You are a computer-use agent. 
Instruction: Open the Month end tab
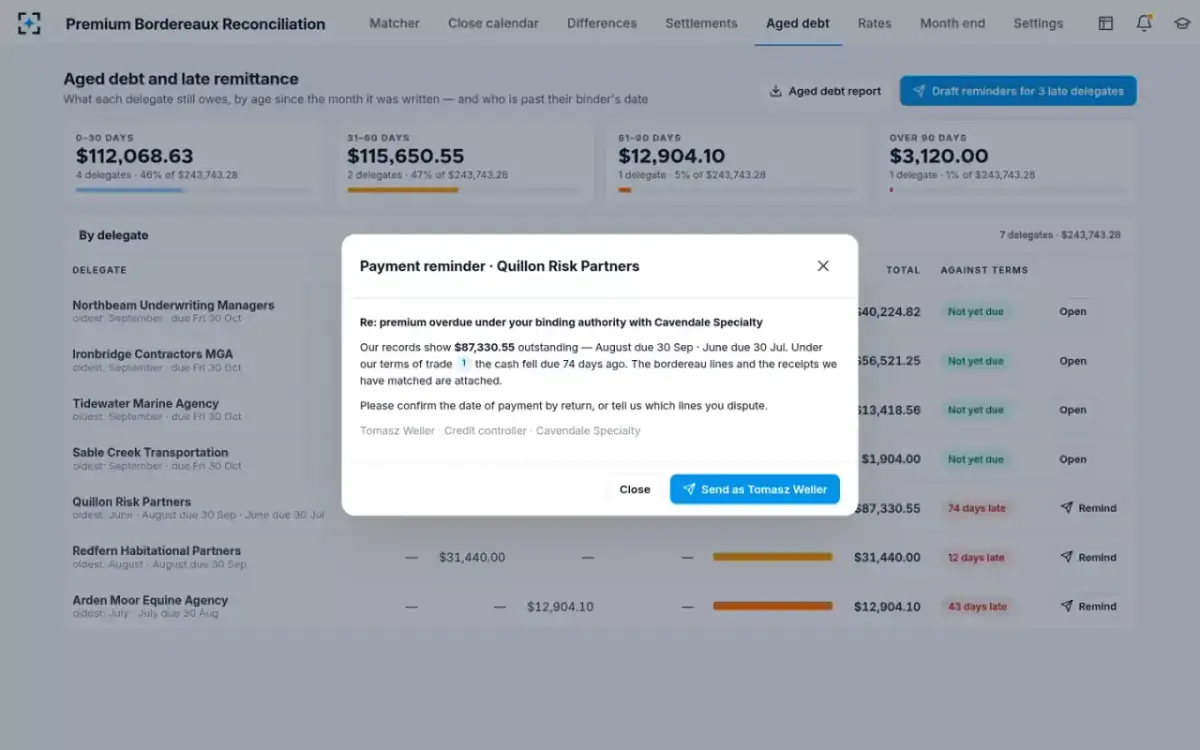coord(952,23)
